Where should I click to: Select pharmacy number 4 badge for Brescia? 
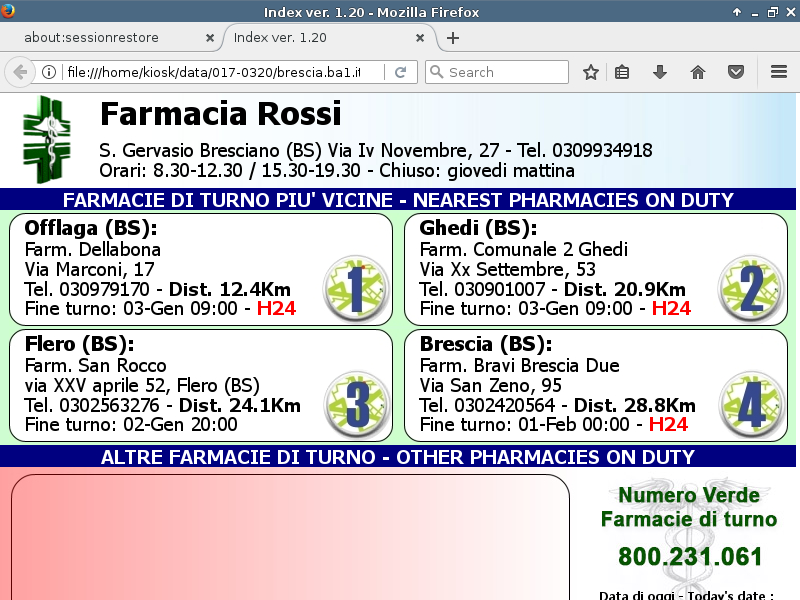(x=752, y=403)
